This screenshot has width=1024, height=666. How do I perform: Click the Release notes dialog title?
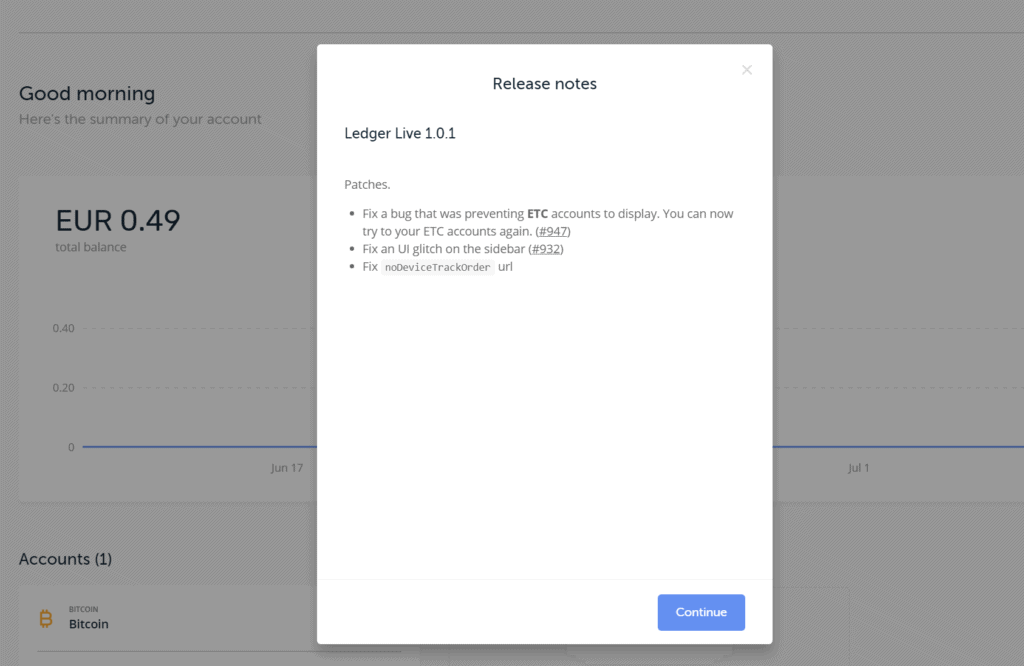[x=544, y=84]
